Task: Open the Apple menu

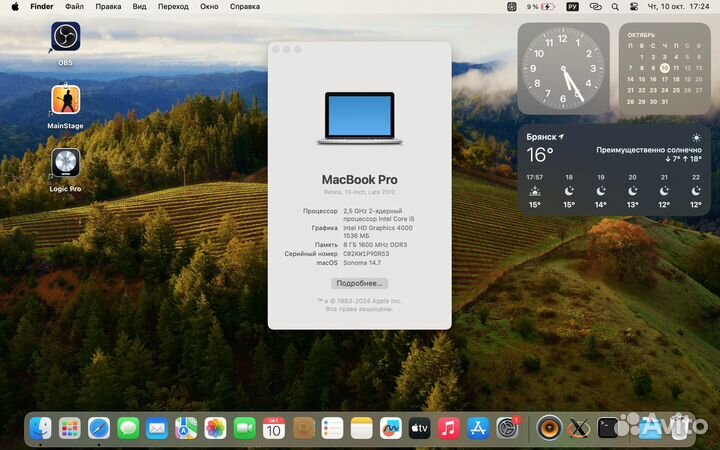Action: click(x=15, y=7)
